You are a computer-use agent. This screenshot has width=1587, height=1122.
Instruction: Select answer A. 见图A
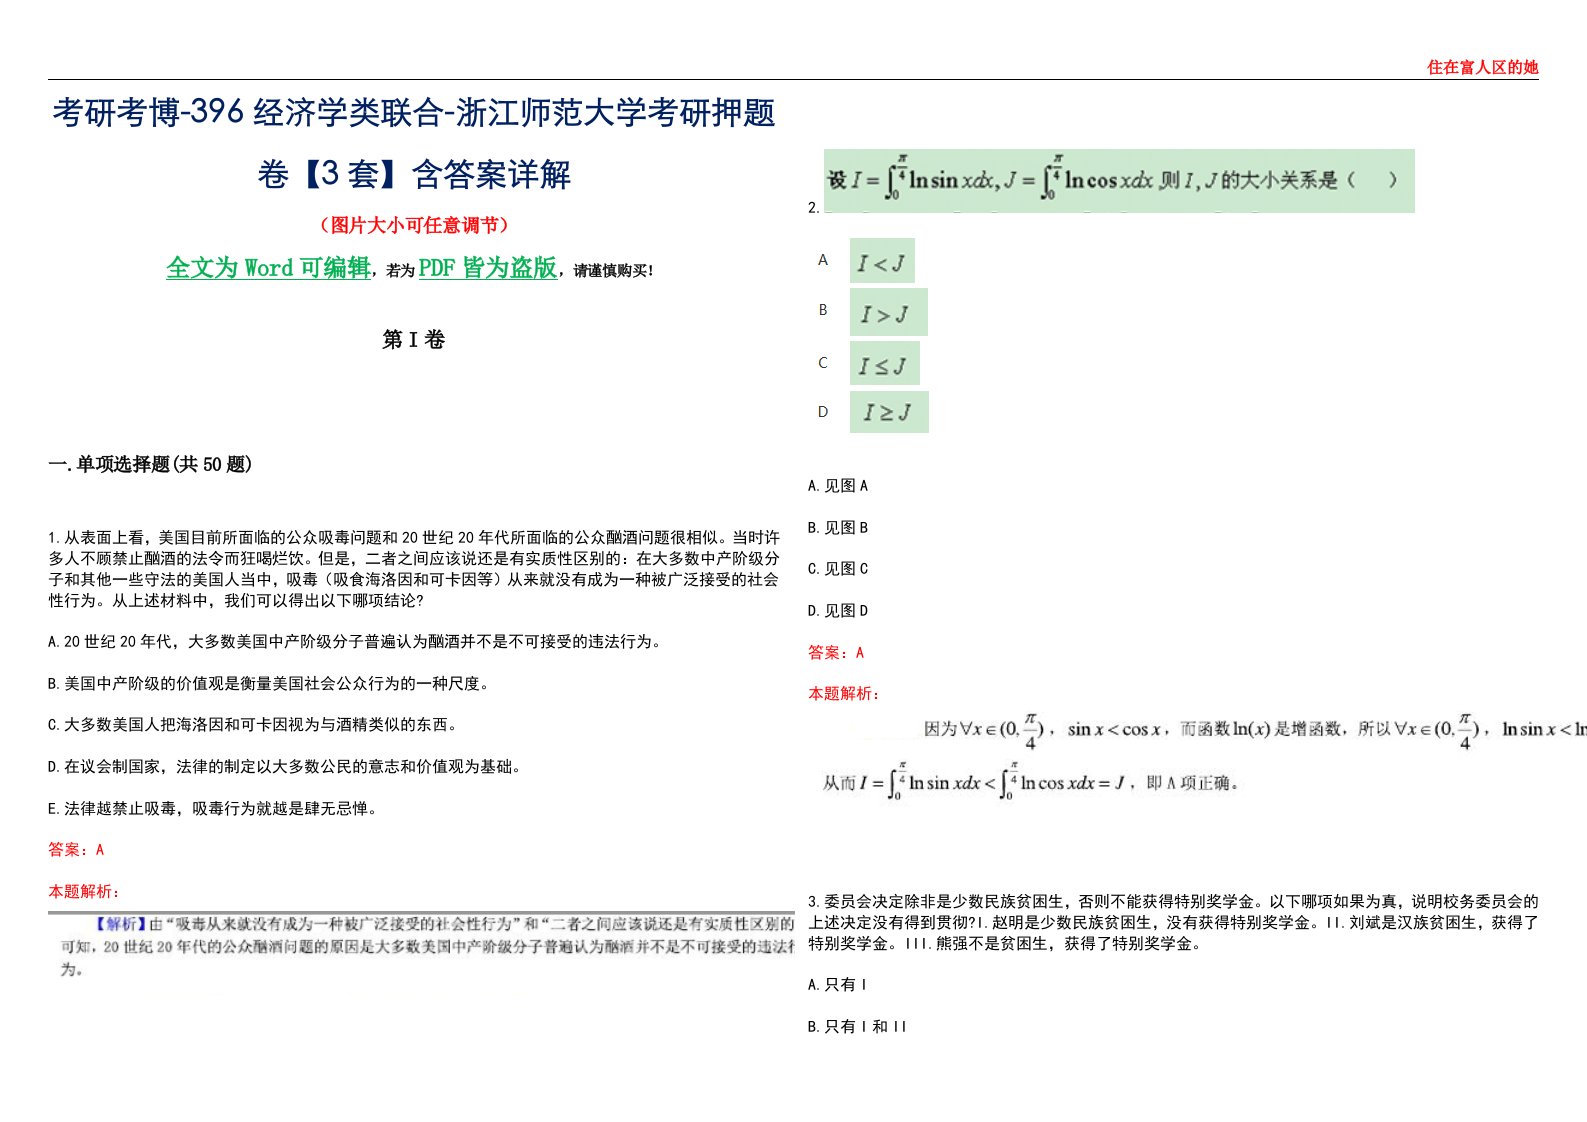click(x=838, y=486)
